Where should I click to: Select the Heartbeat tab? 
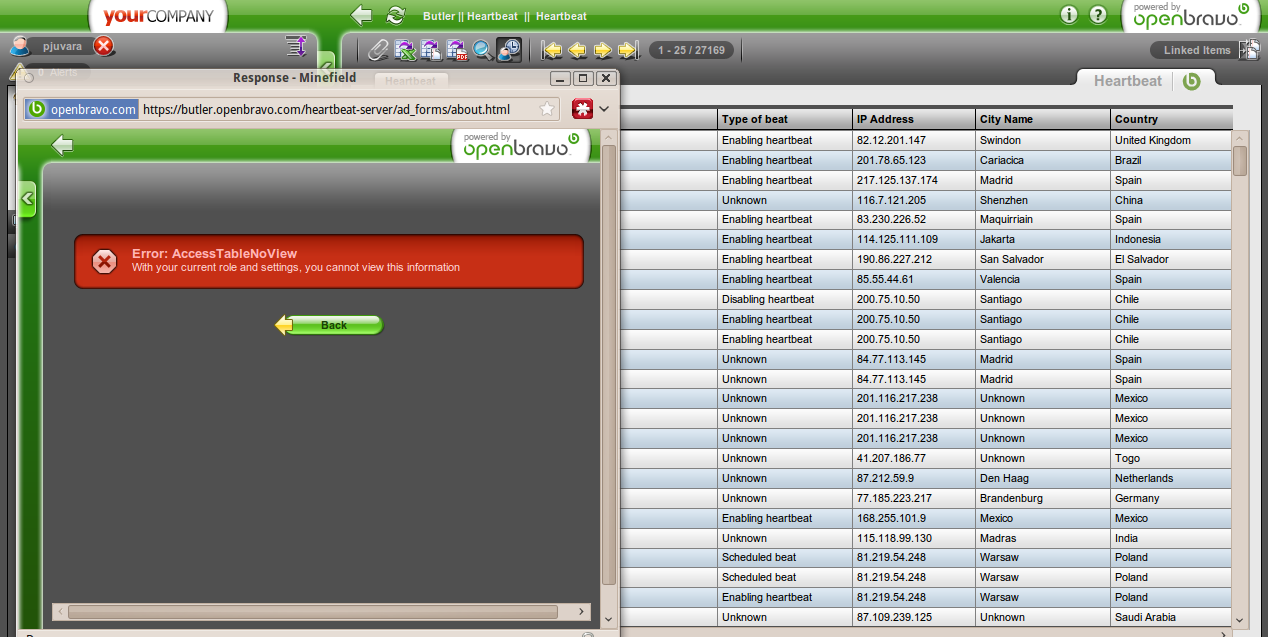pyautogui.click(x=1128, y=81)
